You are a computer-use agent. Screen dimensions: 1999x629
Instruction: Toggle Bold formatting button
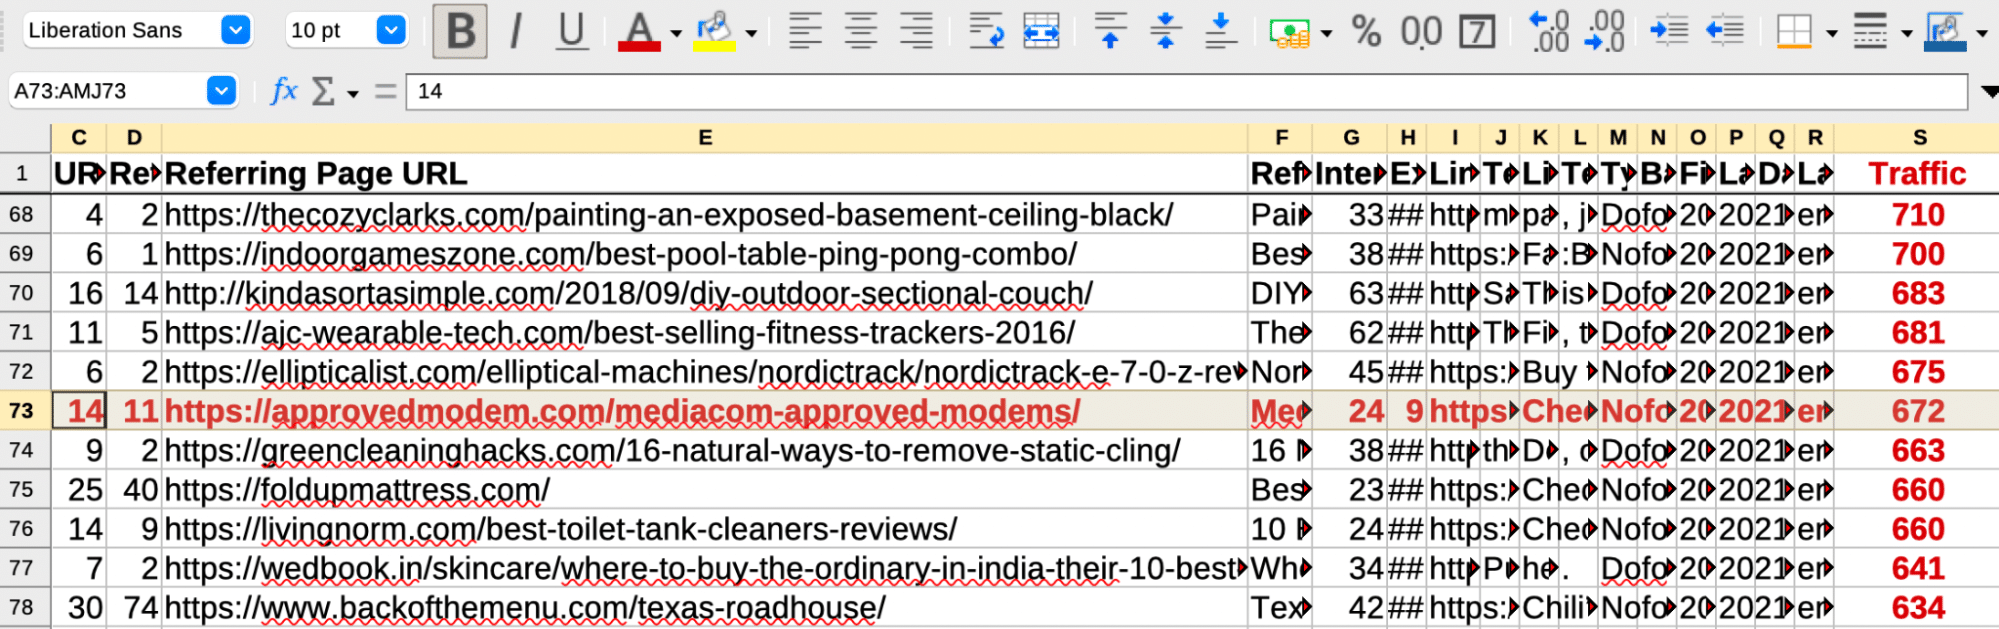[x=460, y=31]
